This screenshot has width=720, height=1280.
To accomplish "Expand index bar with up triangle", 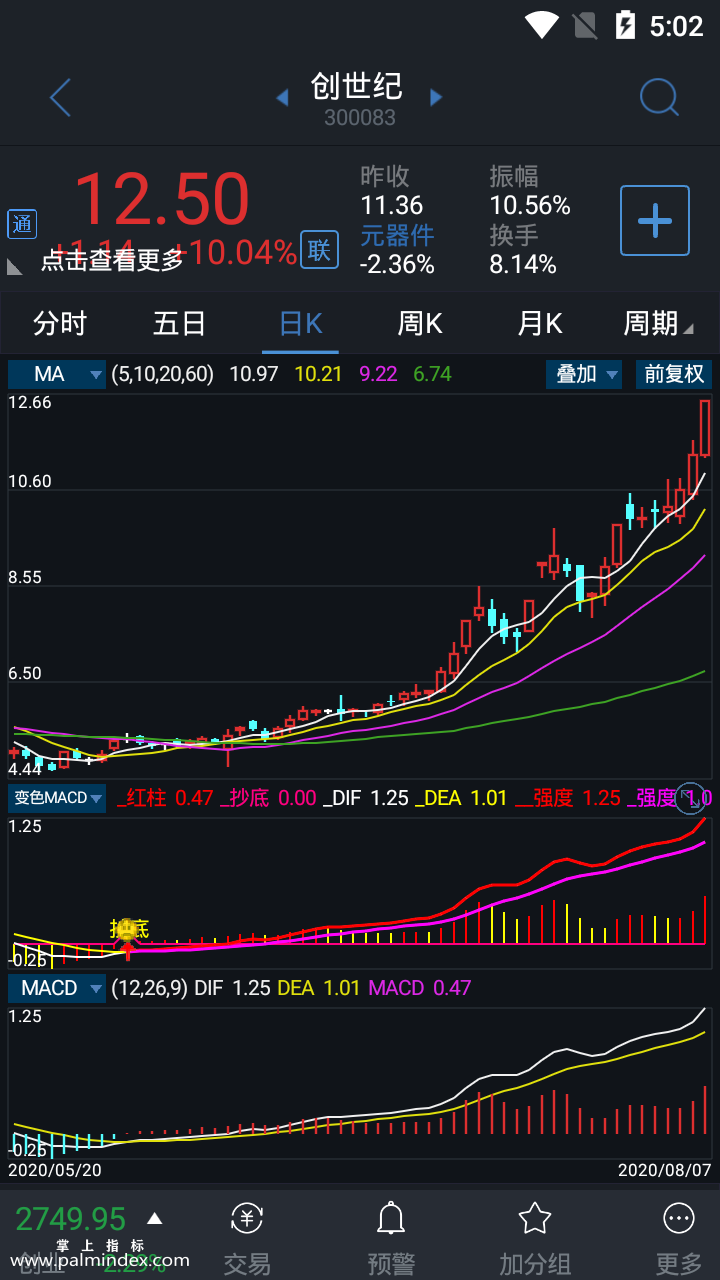I will click(x=154, y=1219).
